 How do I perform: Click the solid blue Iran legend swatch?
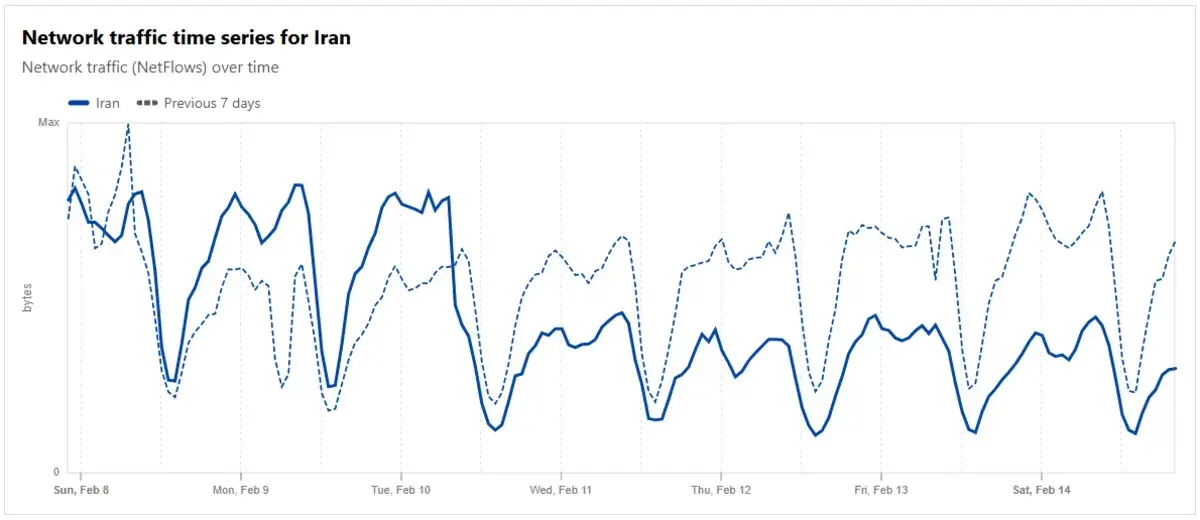pos(79,103)
